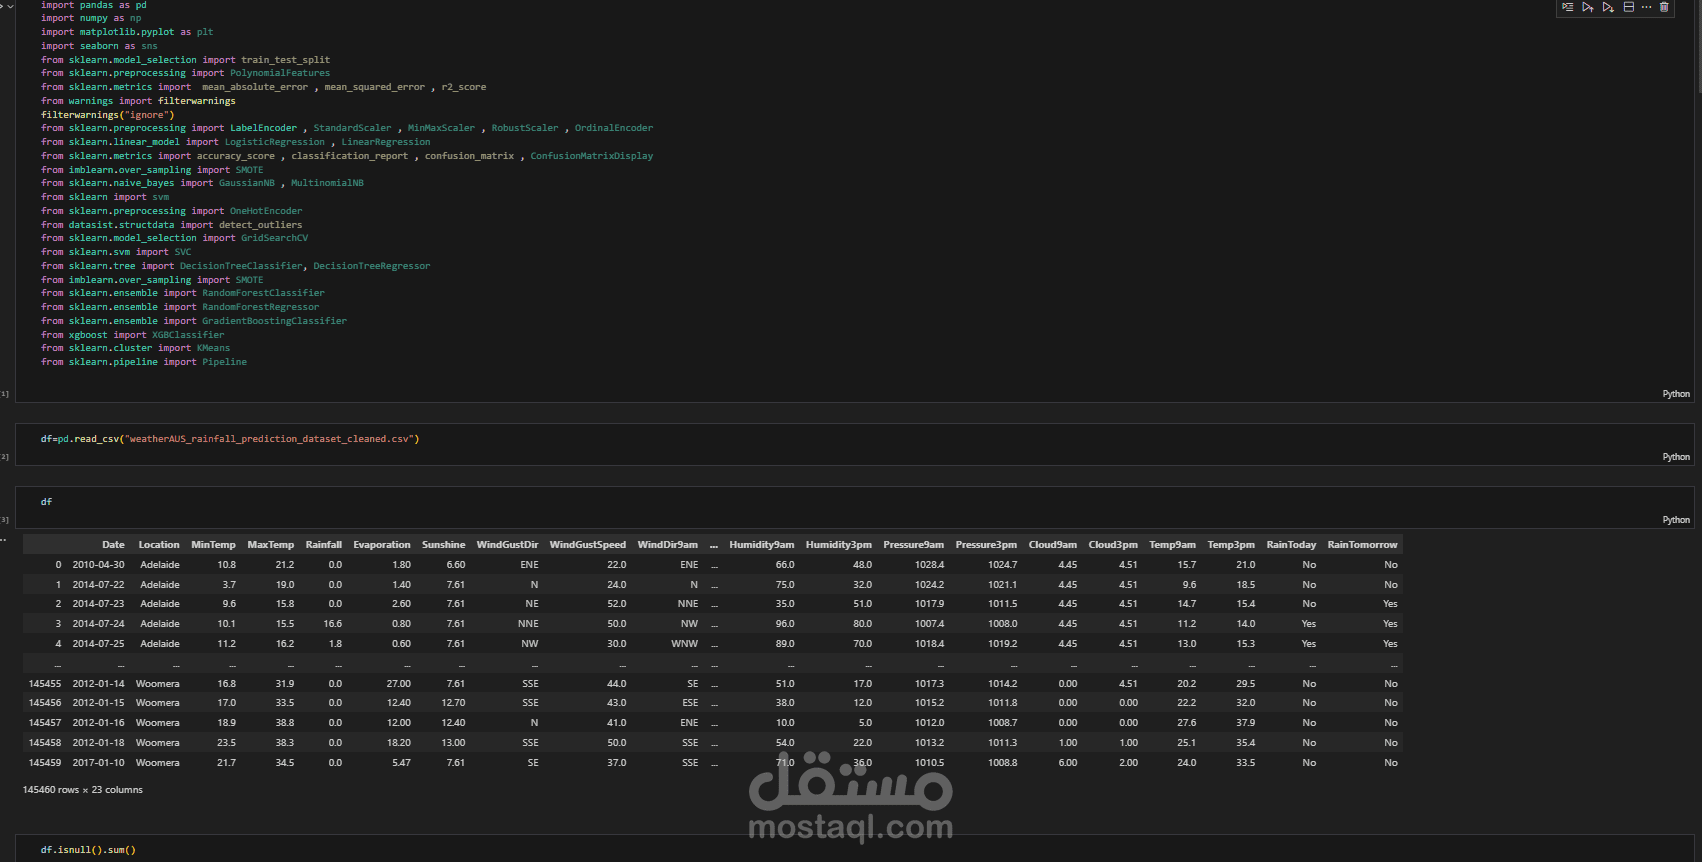The height and width of the screenshot is (862, 1702).
Task: Click row index '145455'
Action: point(45,684)
